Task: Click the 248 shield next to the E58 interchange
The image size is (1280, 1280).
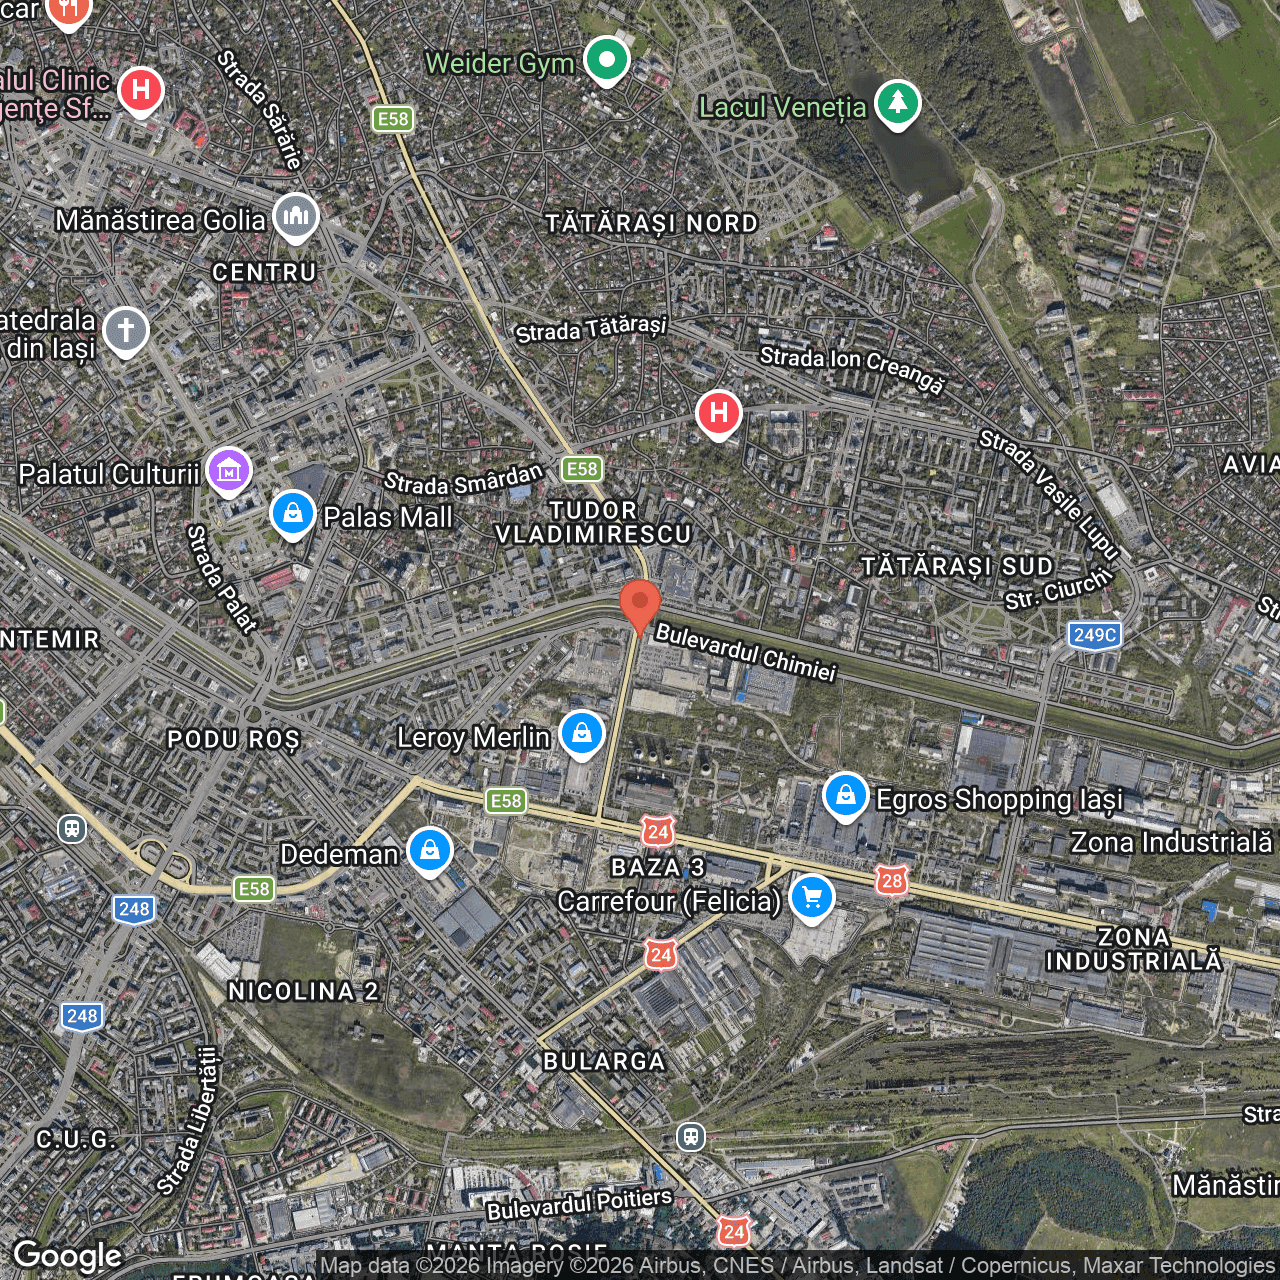Action: [x=134, y=909]
